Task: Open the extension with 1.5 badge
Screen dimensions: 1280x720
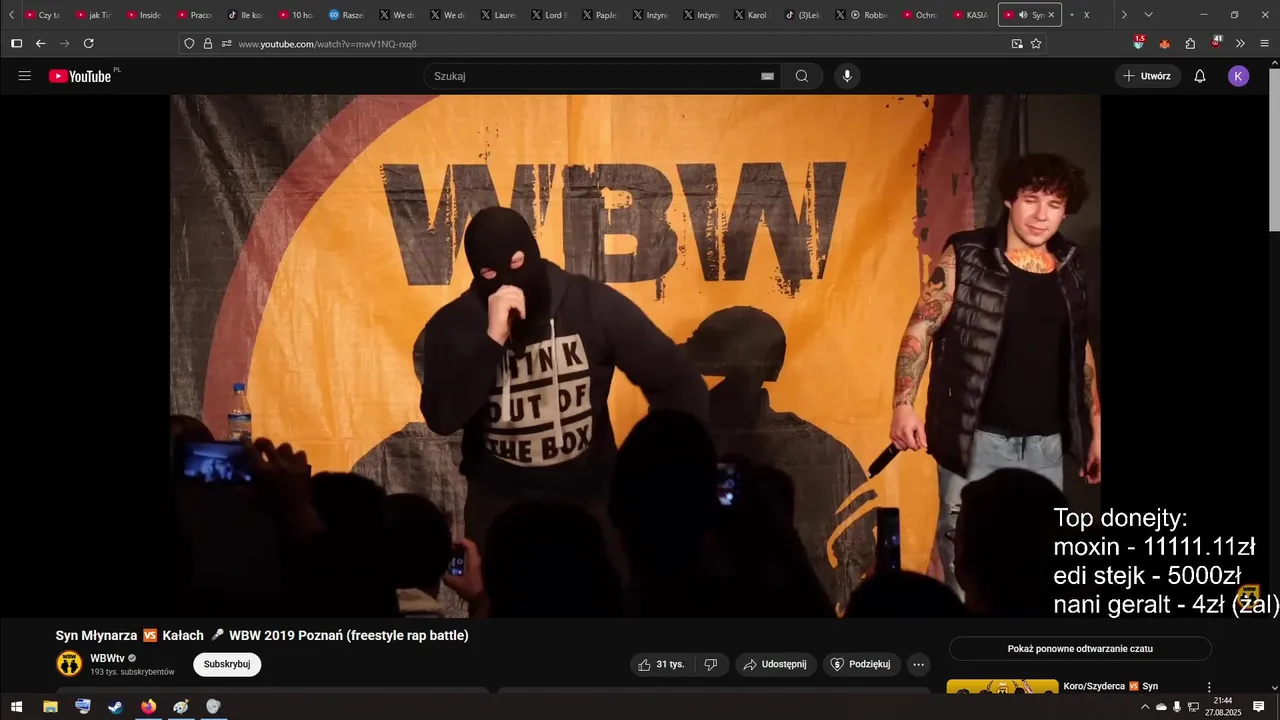Action: point(1139,43)
